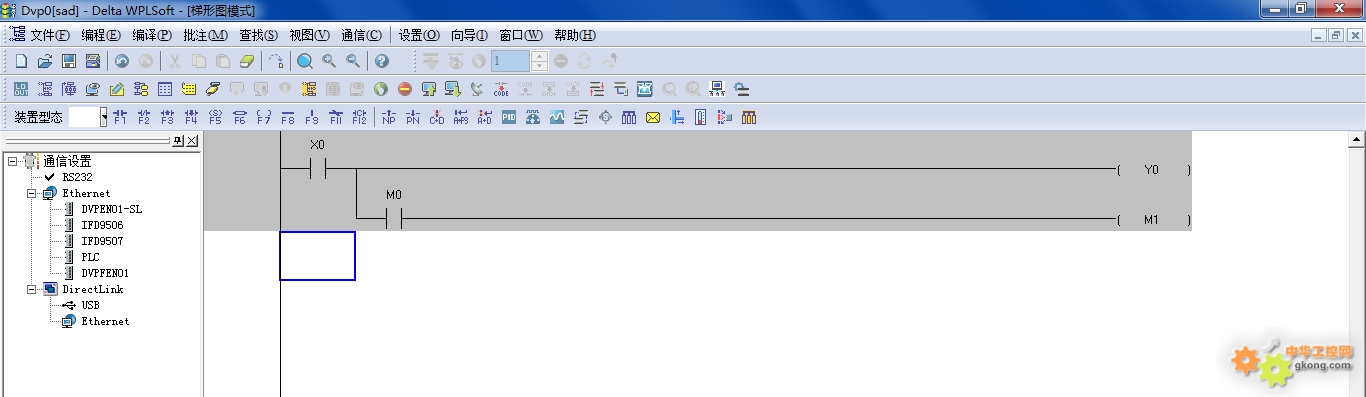
Task: Pin the communication settings panel
Action: [178, 141]
